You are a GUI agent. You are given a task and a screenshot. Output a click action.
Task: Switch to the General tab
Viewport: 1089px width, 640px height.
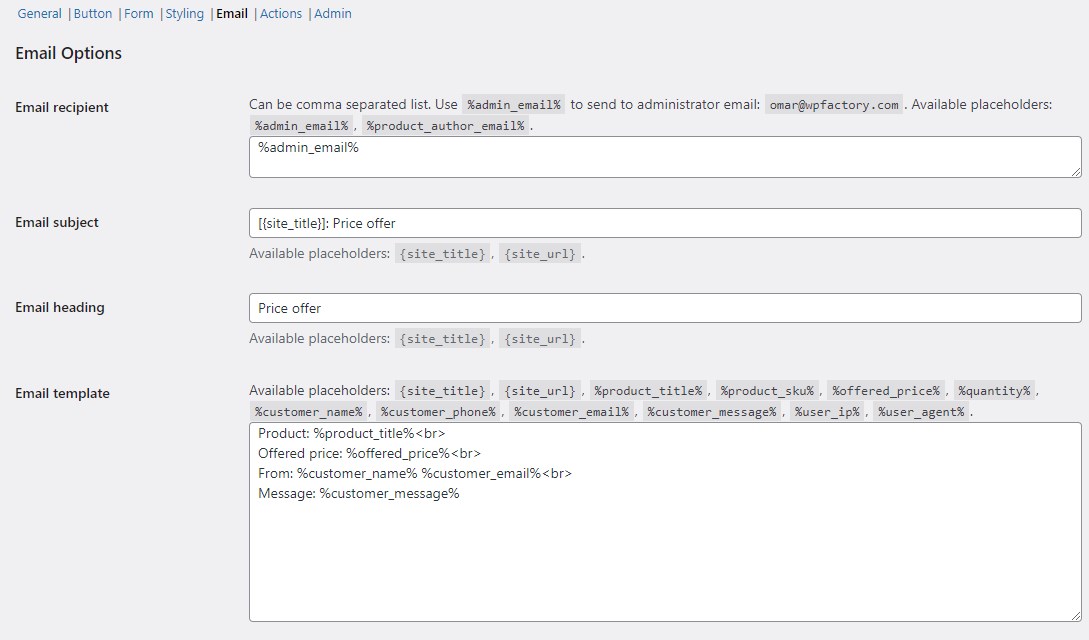(39, 13)
